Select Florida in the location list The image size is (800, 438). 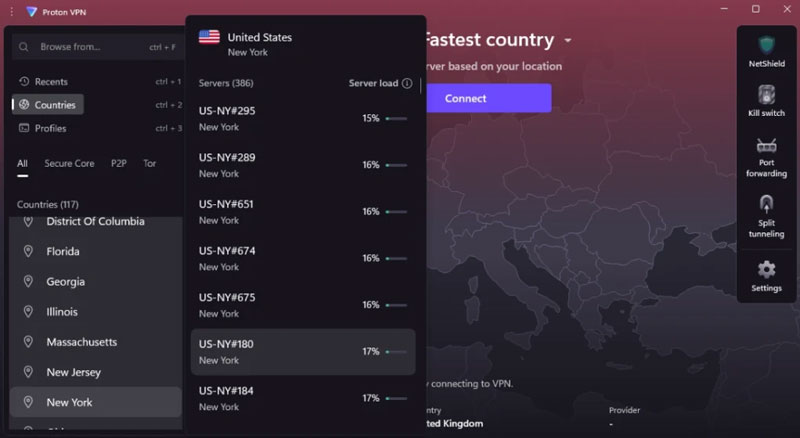tap(63, 252)
